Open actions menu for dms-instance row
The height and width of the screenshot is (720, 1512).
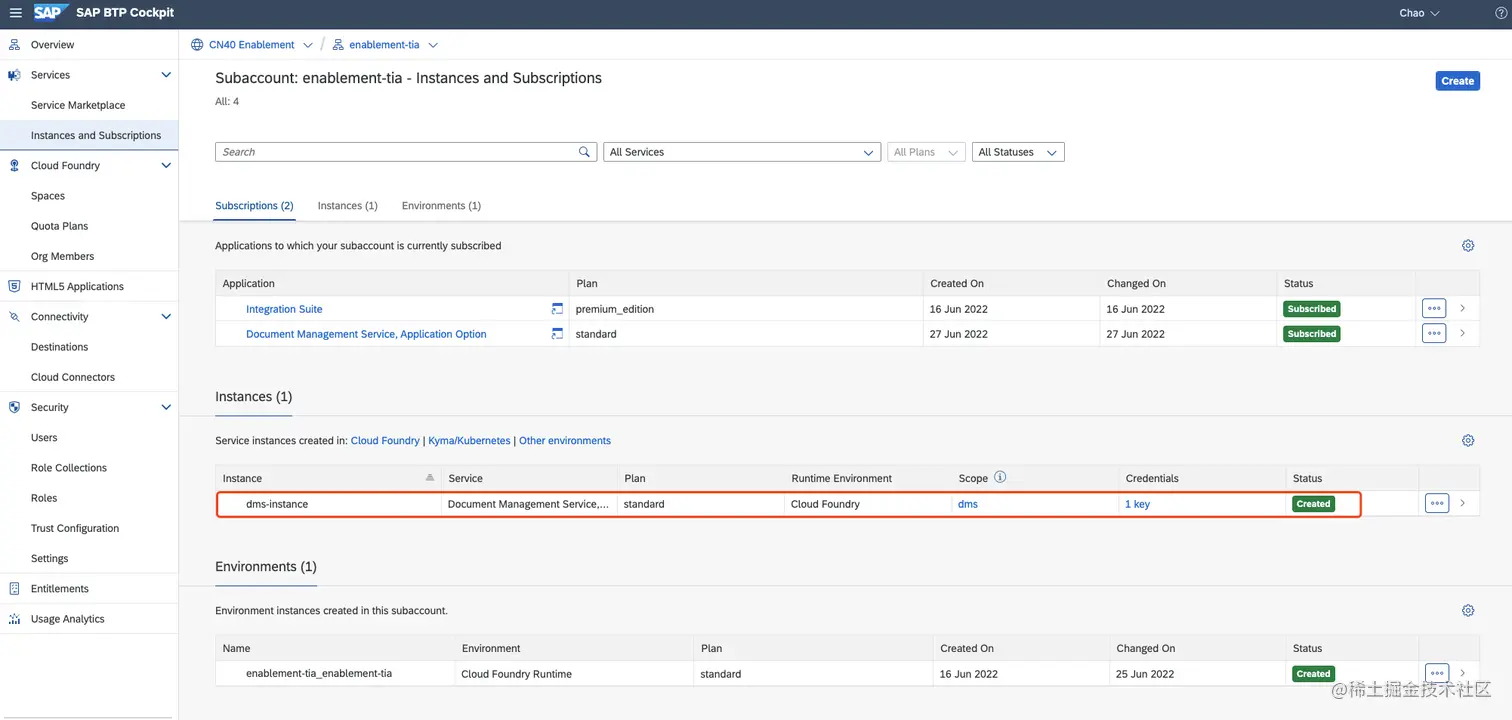1436,504
